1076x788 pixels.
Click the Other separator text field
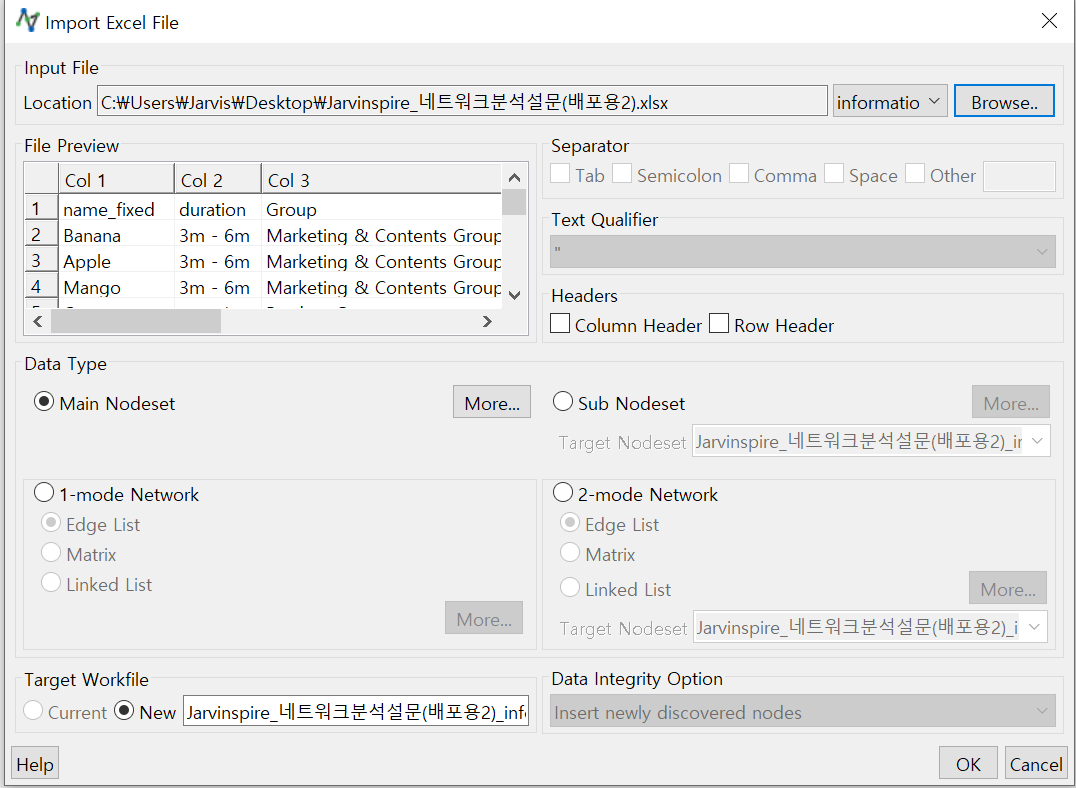click(1019, 176)
